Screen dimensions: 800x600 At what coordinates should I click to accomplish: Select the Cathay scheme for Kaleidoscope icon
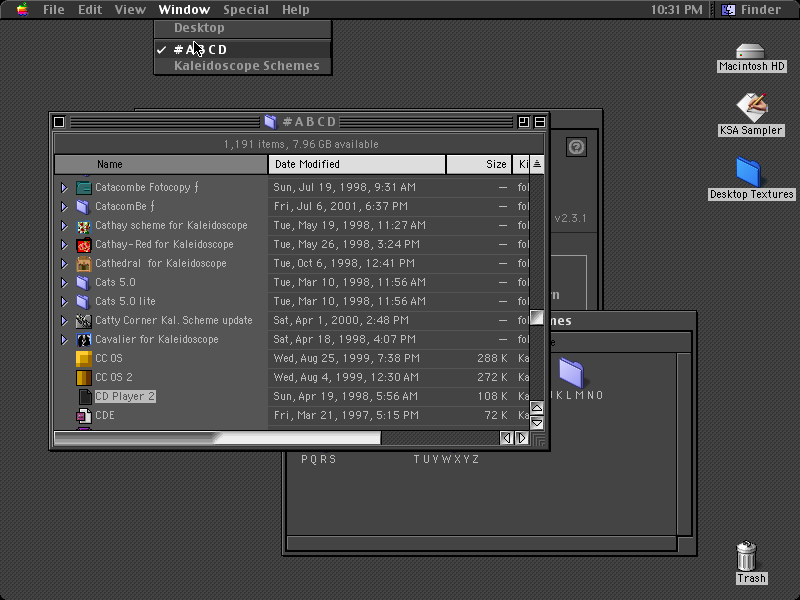click(x=84, y=226)
